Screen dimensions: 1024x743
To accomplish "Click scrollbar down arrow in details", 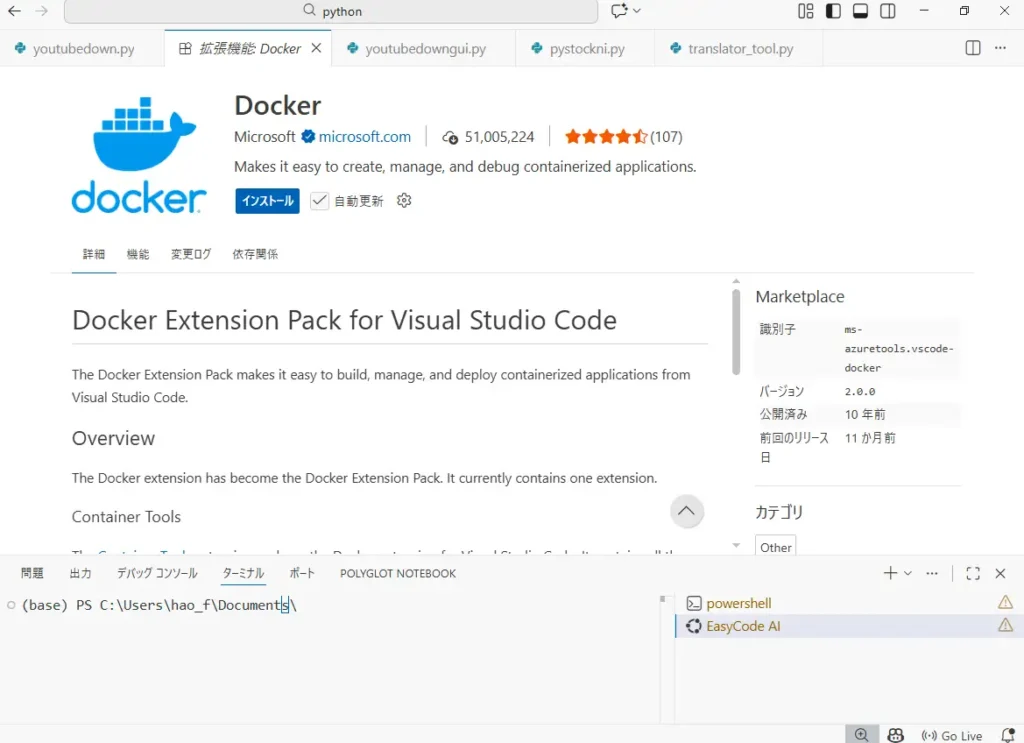I will (736, 545).
